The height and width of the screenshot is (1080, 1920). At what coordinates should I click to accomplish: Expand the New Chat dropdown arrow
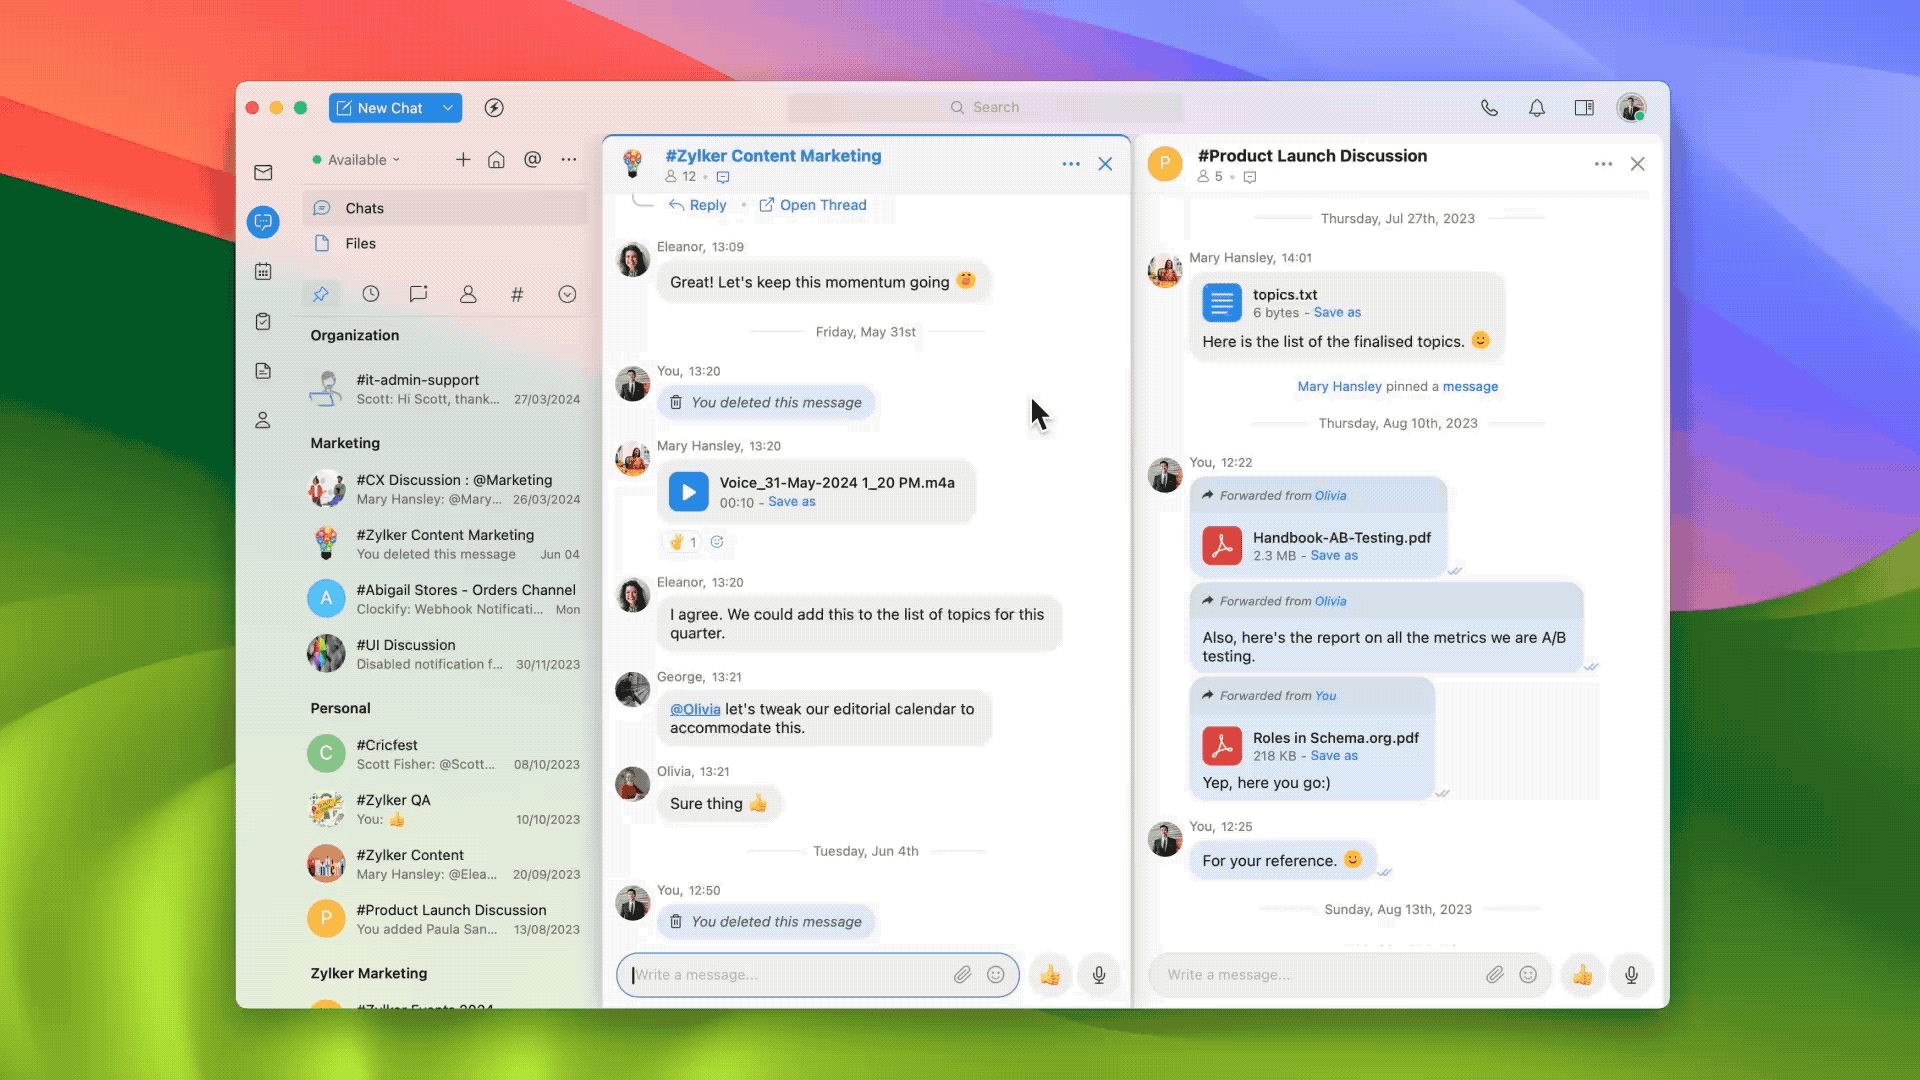tap(448, 108)
